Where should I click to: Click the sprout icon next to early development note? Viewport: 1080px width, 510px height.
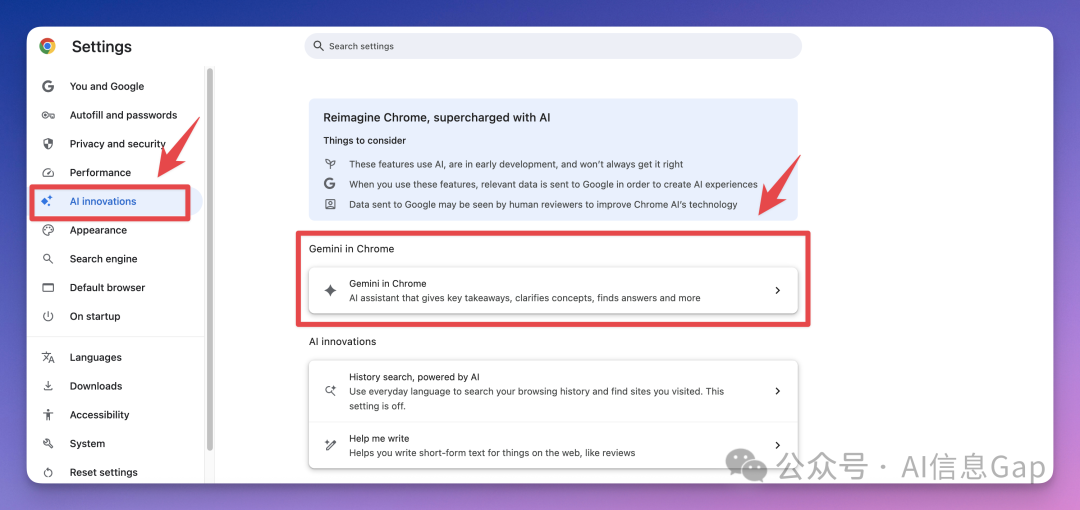point(330,164)
